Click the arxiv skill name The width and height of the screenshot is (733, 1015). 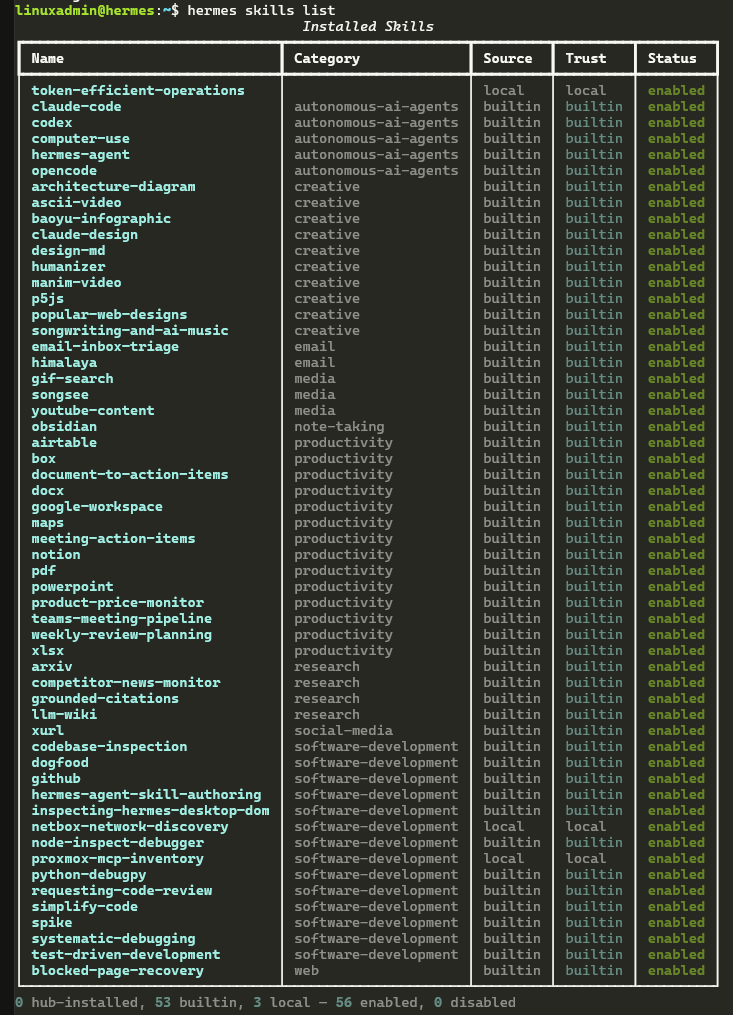click(52, 667)
